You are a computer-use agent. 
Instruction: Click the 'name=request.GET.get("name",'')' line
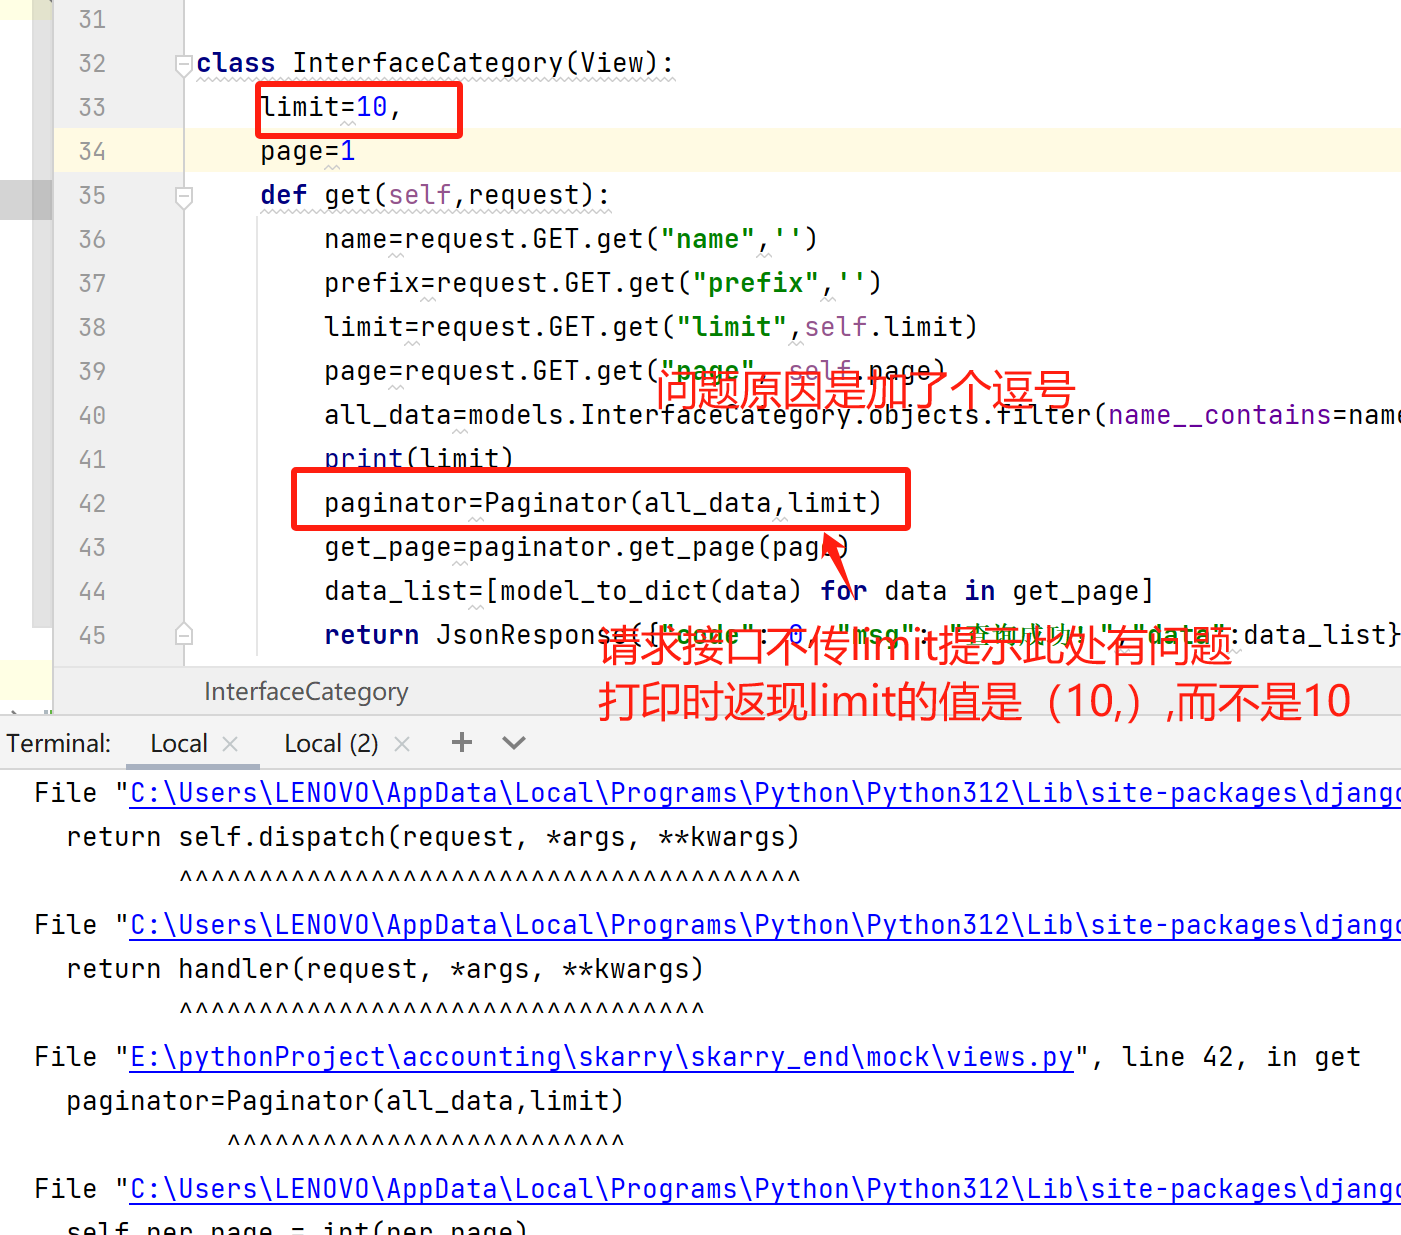coord(571,239)
